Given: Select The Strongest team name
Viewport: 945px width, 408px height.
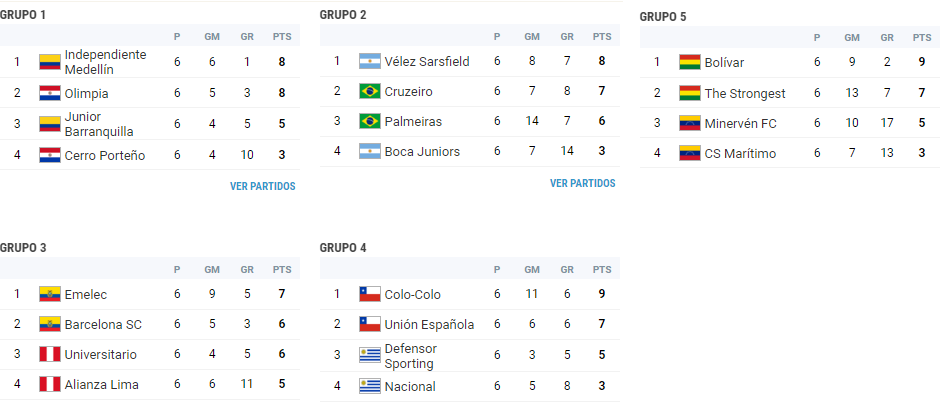Looking at the screenshot, I should pyautogui.click(x=745, y=94).
